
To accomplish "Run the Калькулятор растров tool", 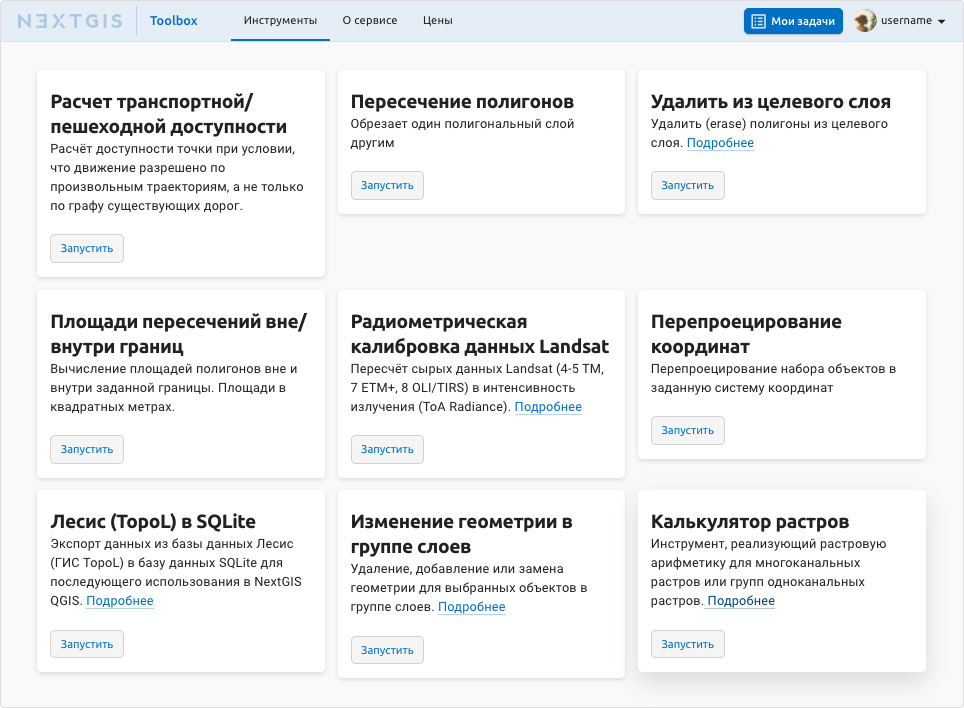I will [687, 645].
